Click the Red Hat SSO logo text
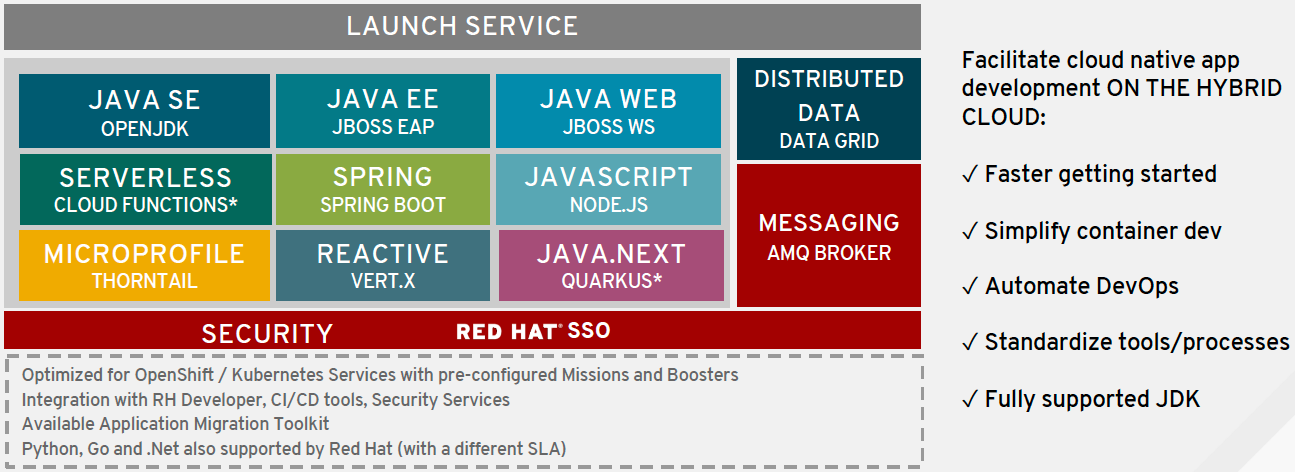Screen dimensions: 1295x472 (533, 331)
